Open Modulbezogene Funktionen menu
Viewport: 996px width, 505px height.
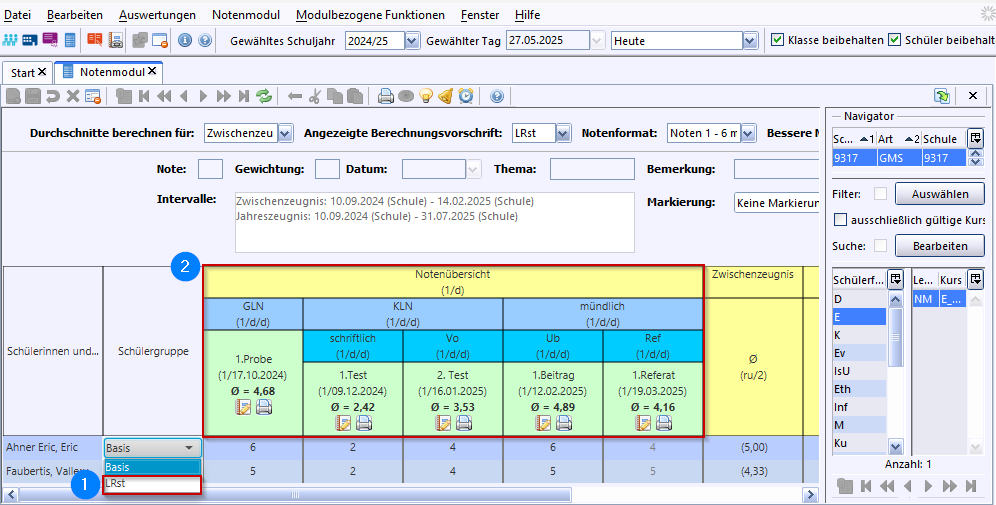click(x=370, y=15)
